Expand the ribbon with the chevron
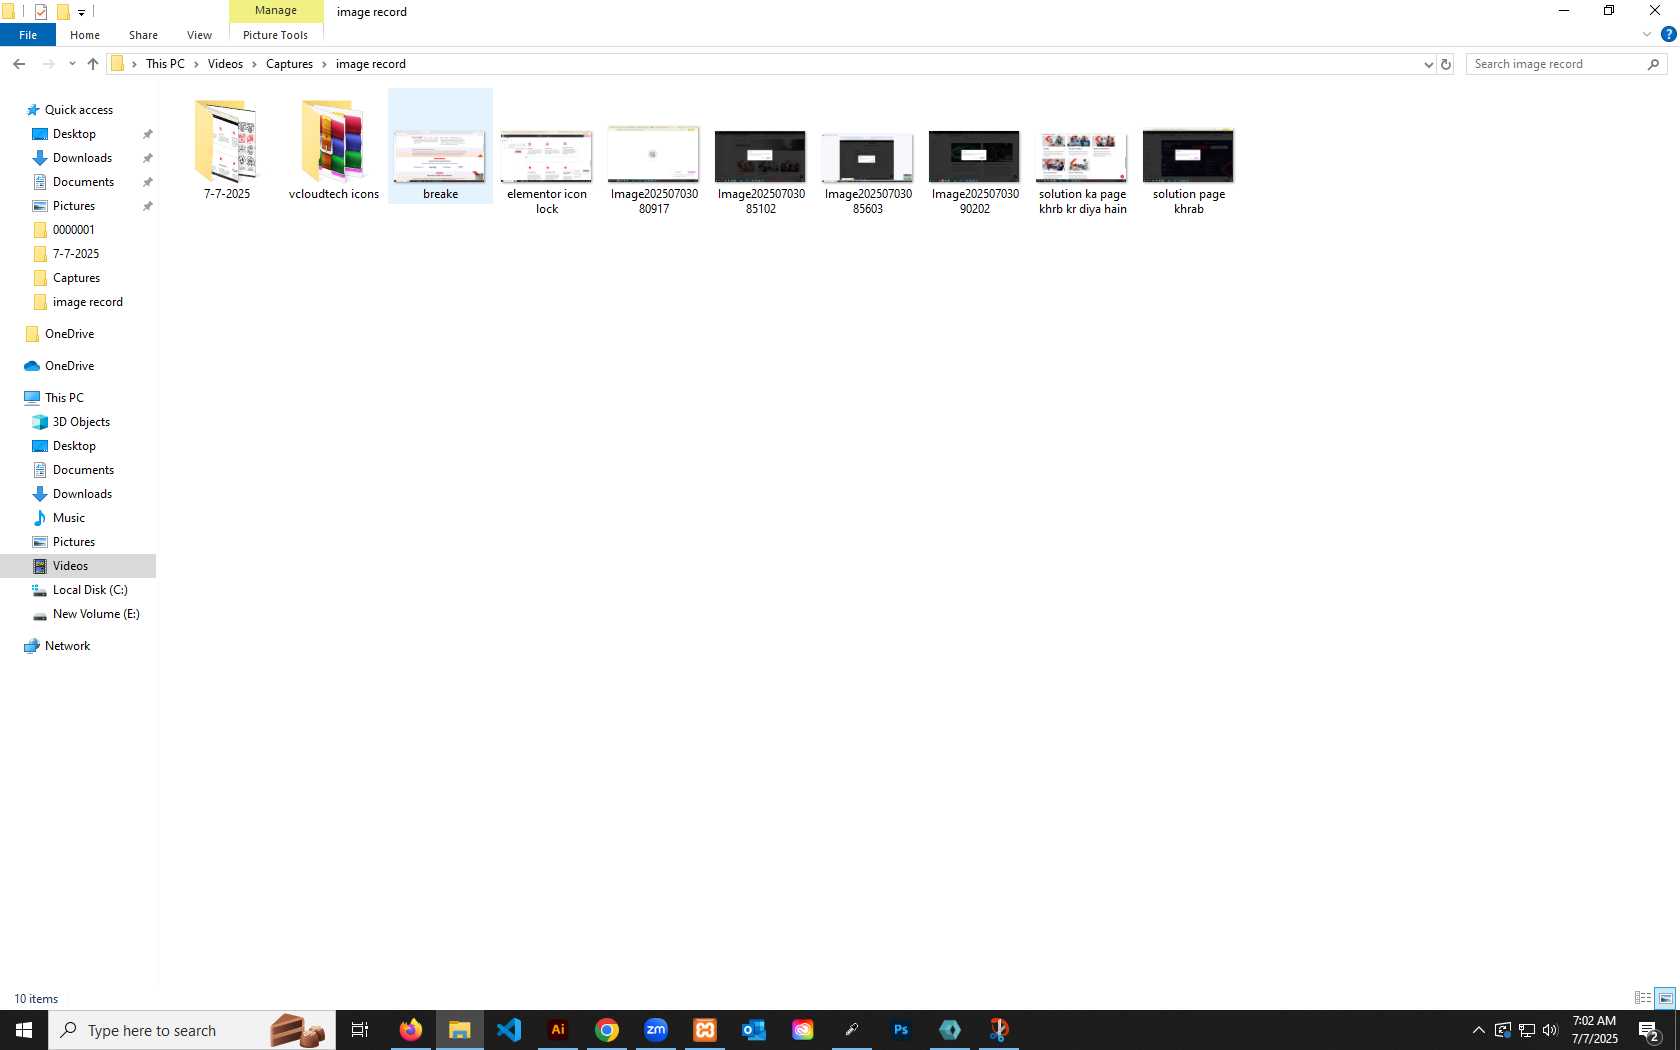The height and width of the screenshot is (1050, 1680). (1647, 35)
